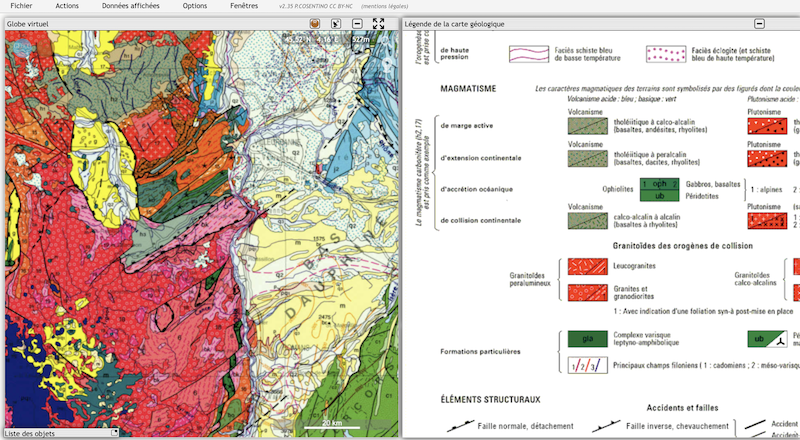This screenshot has width=800, height=440.
Task: Open the Fenêtres menu
Action: (x=244, y=6)
